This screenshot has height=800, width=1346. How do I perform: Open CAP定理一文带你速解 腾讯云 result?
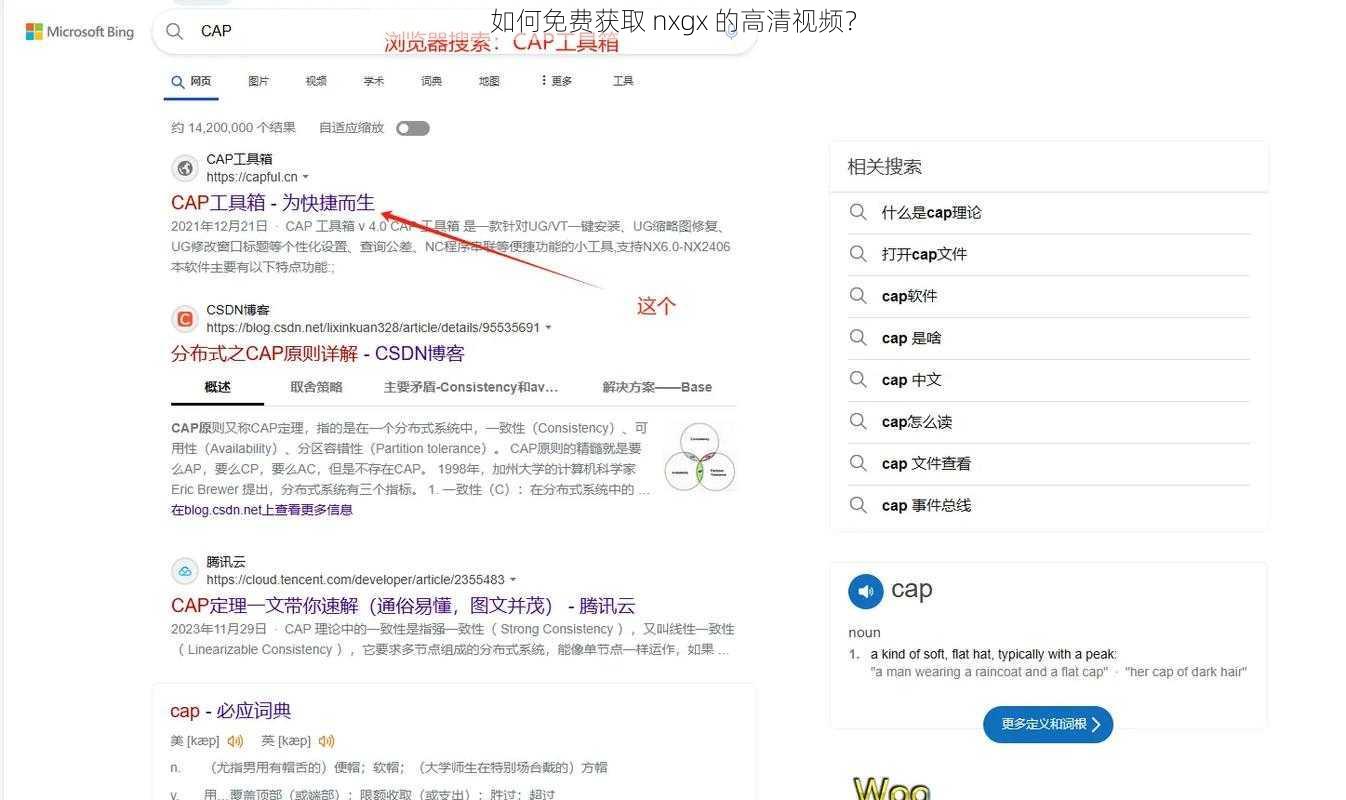(x=403, y=606)
